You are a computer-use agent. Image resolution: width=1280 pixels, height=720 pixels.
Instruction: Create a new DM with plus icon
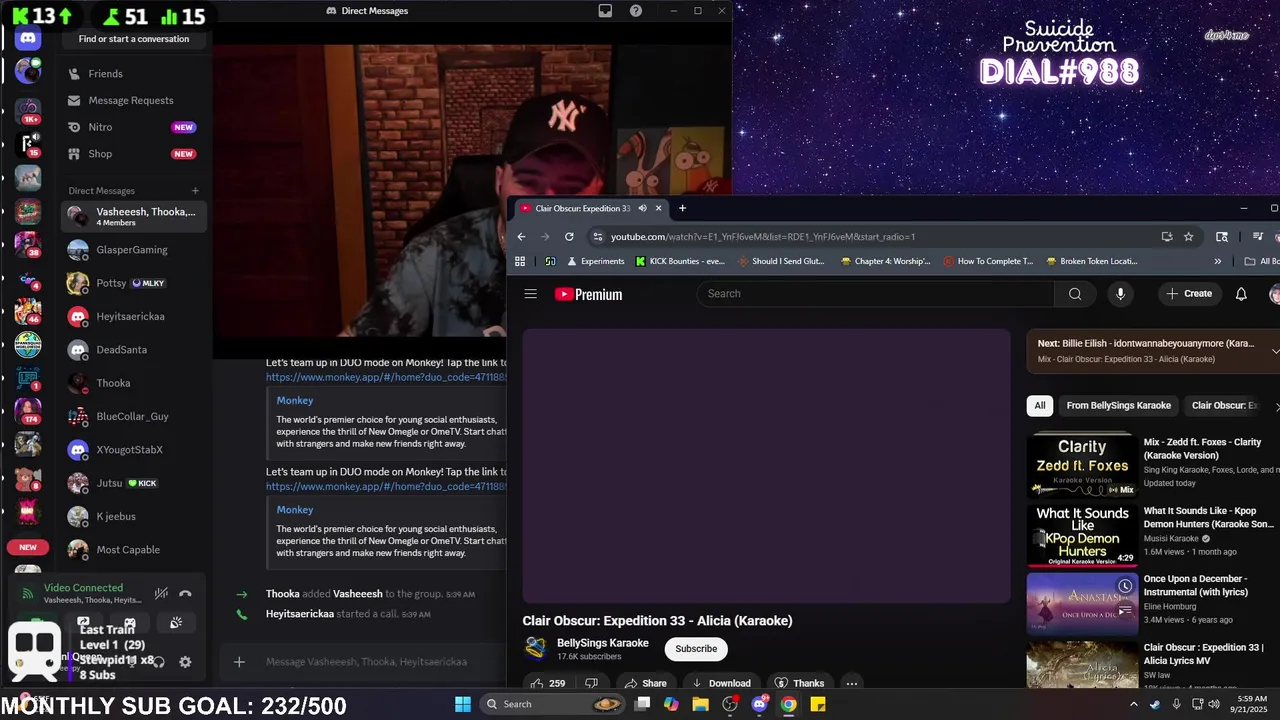coord(196,191)
